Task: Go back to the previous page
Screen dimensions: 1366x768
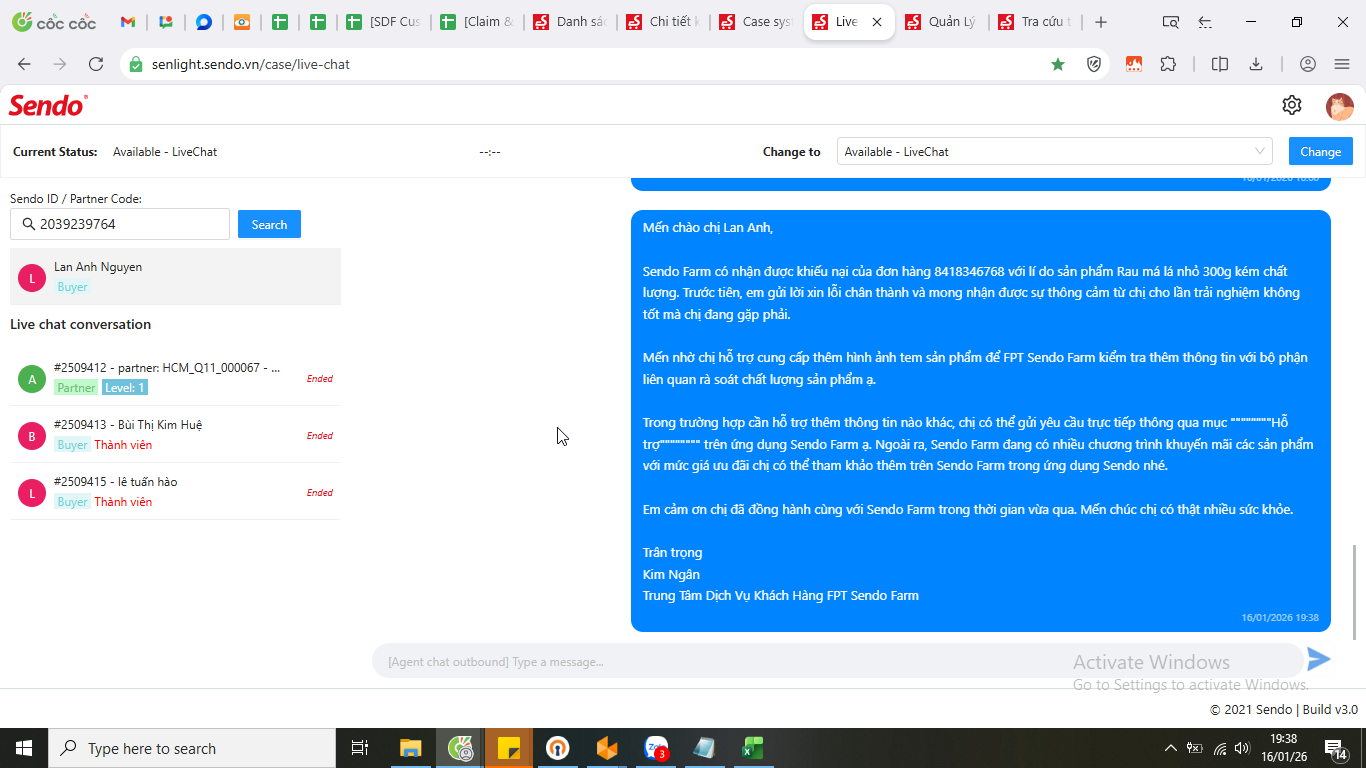Action: [x=24, y=64]
